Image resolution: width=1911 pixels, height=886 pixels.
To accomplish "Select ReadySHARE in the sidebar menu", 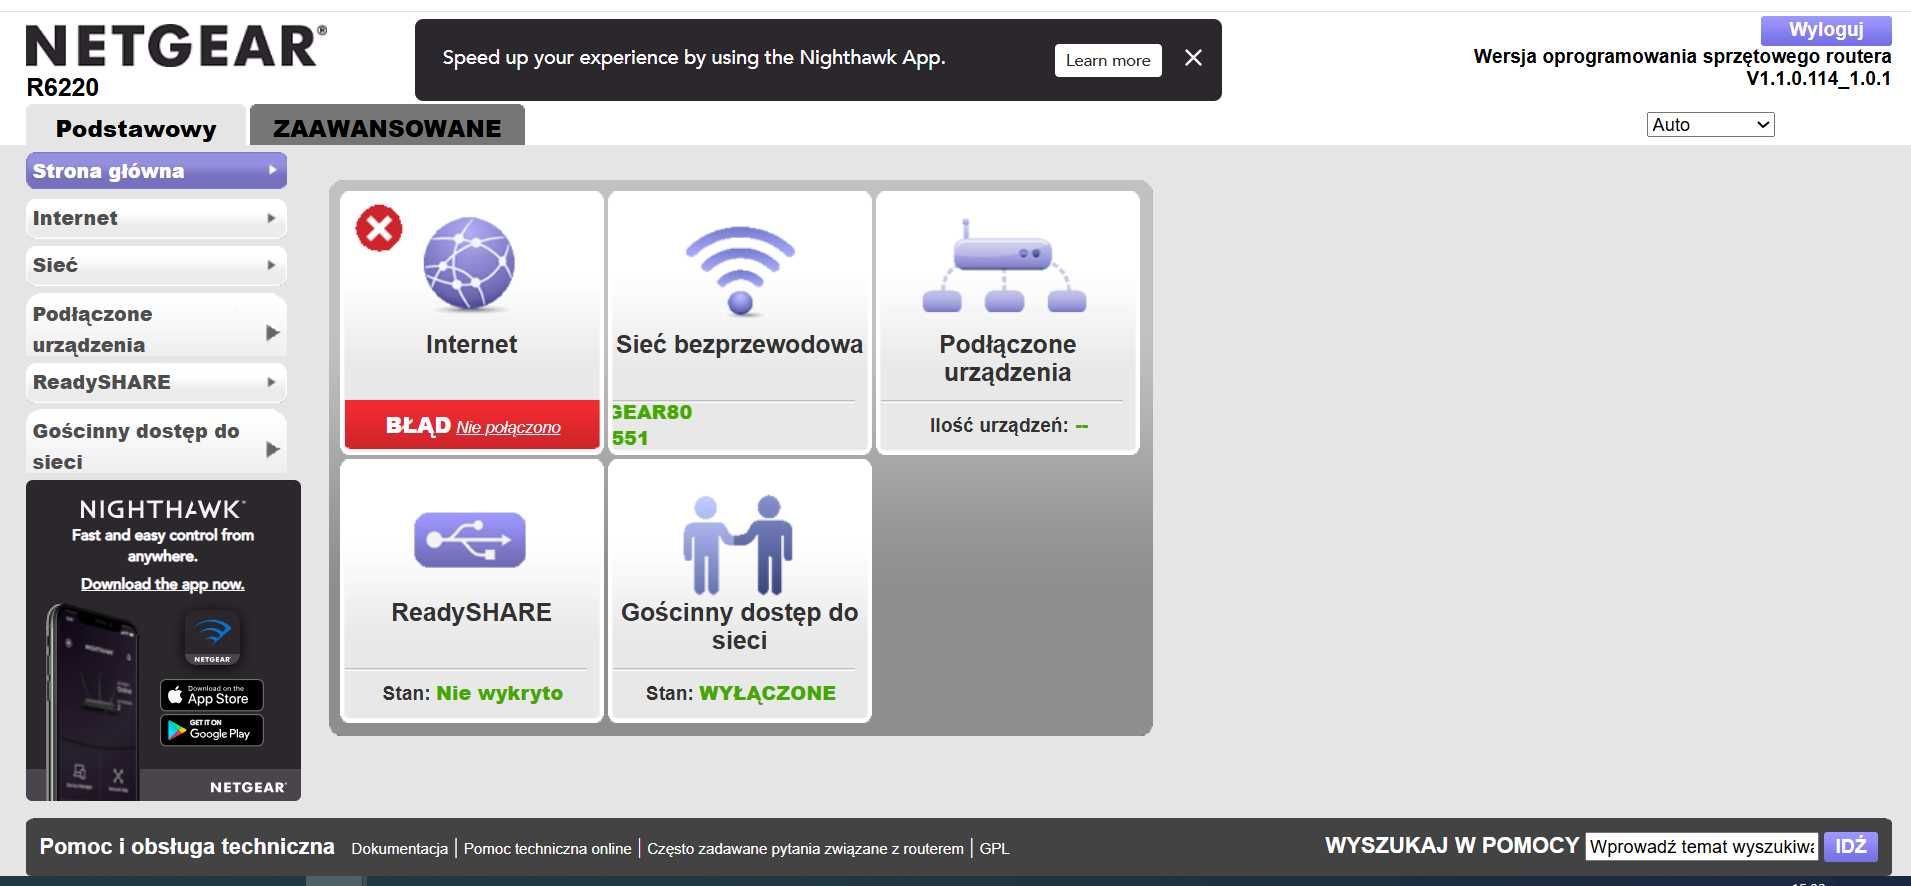I will tap(156, 382).
